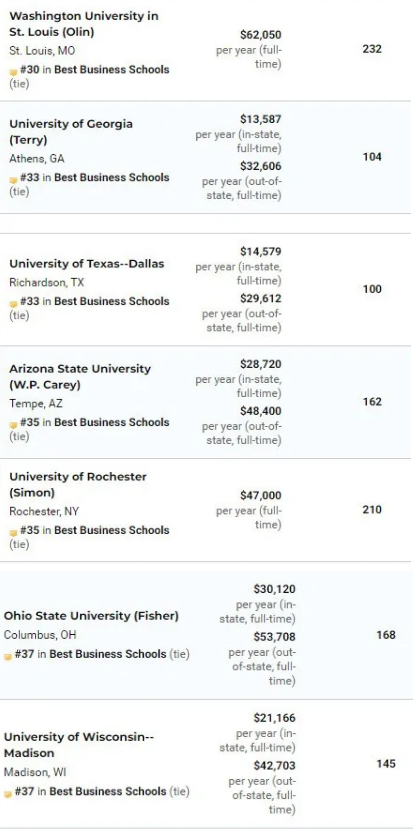Click badge icon beside #30 Washington University ranking

click(x=13, y=71)
